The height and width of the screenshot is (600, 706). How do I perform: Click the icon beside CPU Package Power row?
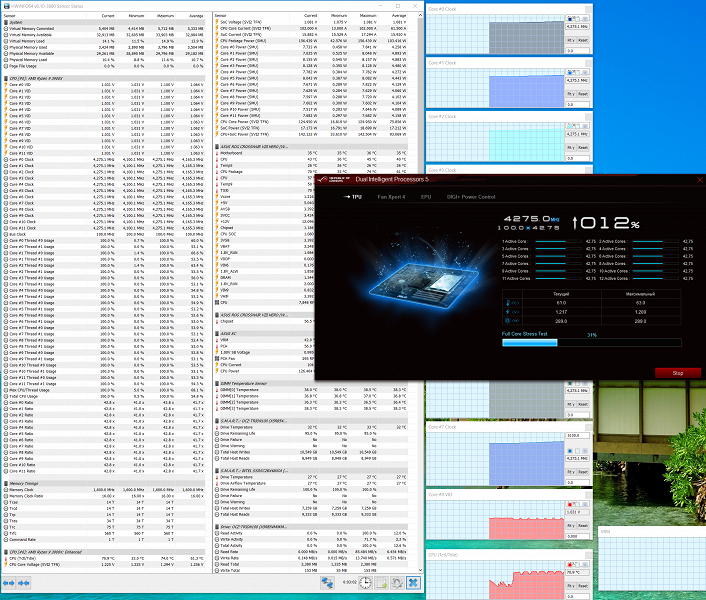pyautogui.click(x=217, y=41)
